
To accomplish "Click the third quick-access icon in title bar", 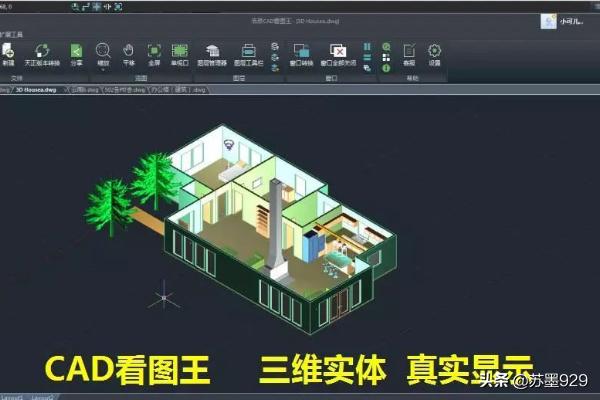I will [x=96, y=7].
